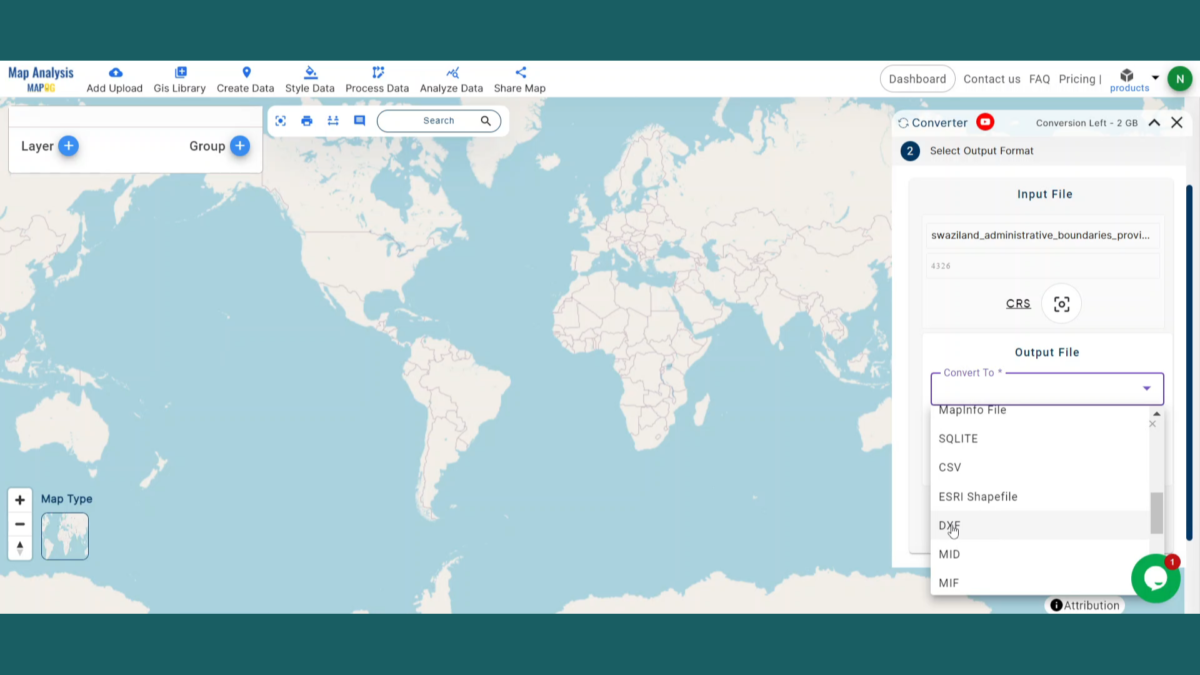Viewport: 1200px width, 675px height.
Task: Click the products cube icon
Action: tap(1127, 76)
